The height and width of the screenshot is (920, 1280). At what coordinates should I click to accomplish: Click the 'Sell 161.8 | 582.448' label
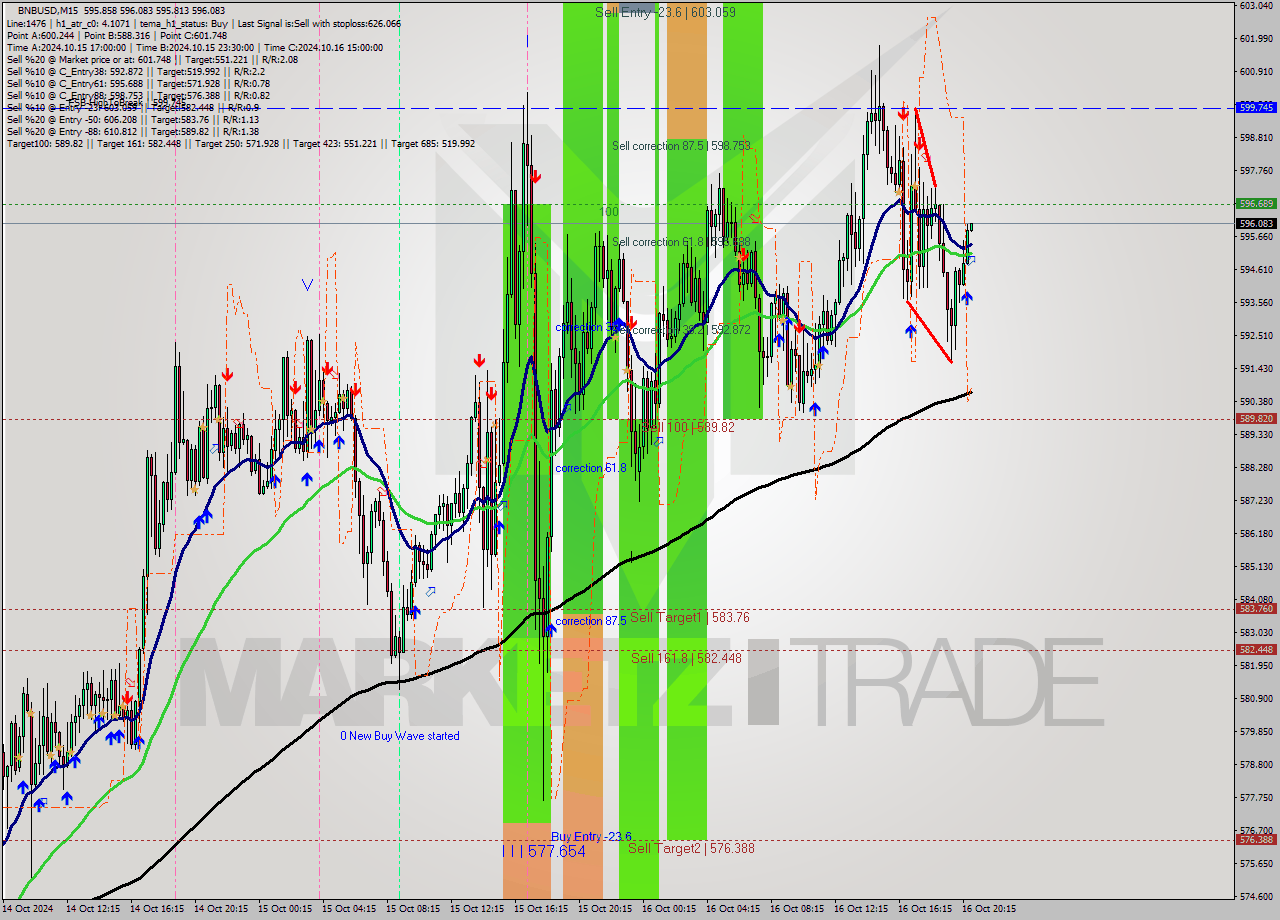[686, 658]
